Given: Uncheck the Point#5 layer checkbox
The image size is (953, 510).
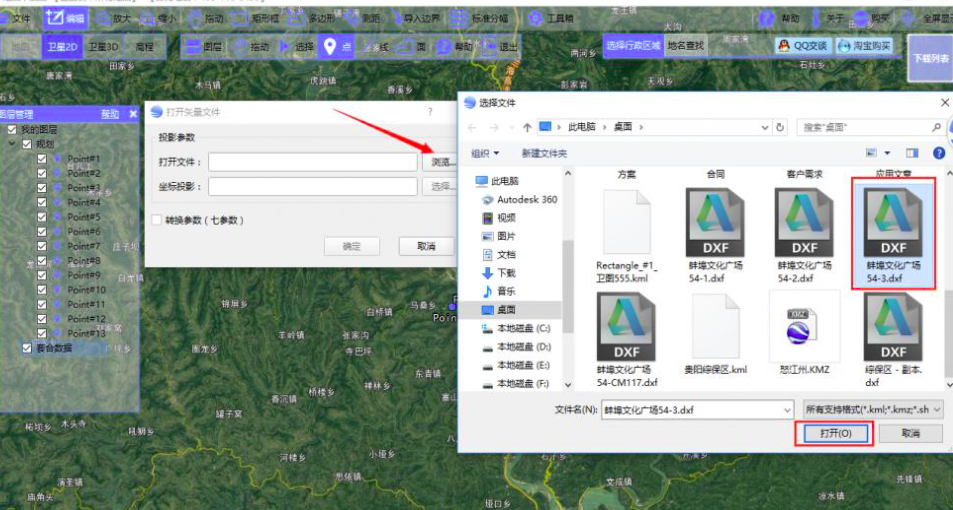Looking at the screenshot, I should pyautogui.click(x=41, y=217).
